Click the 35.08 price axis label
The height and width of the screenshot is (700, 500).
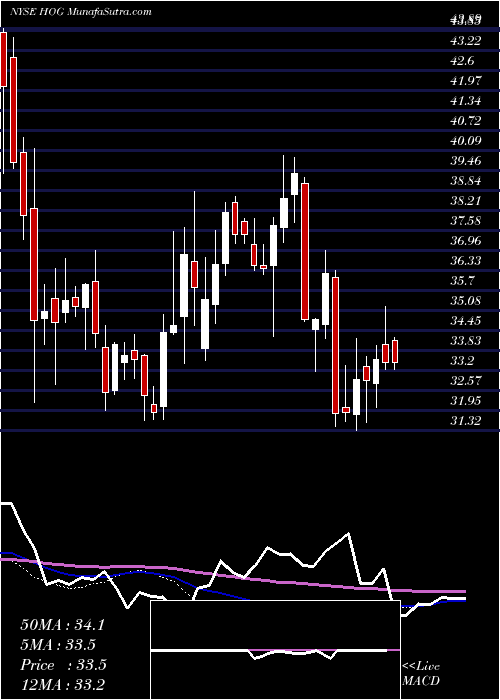coord(466,300)
